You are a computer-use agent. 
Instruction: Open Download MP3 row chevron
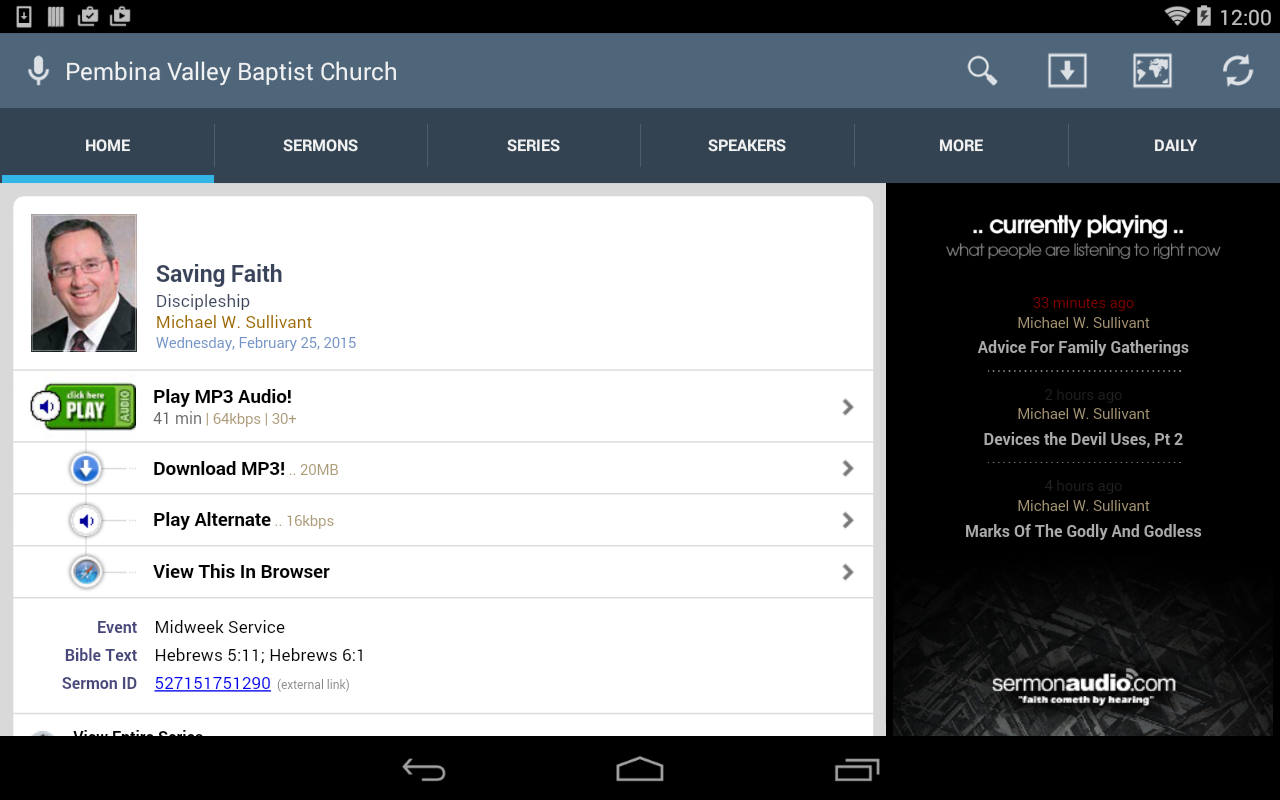(x=848, y=468)
